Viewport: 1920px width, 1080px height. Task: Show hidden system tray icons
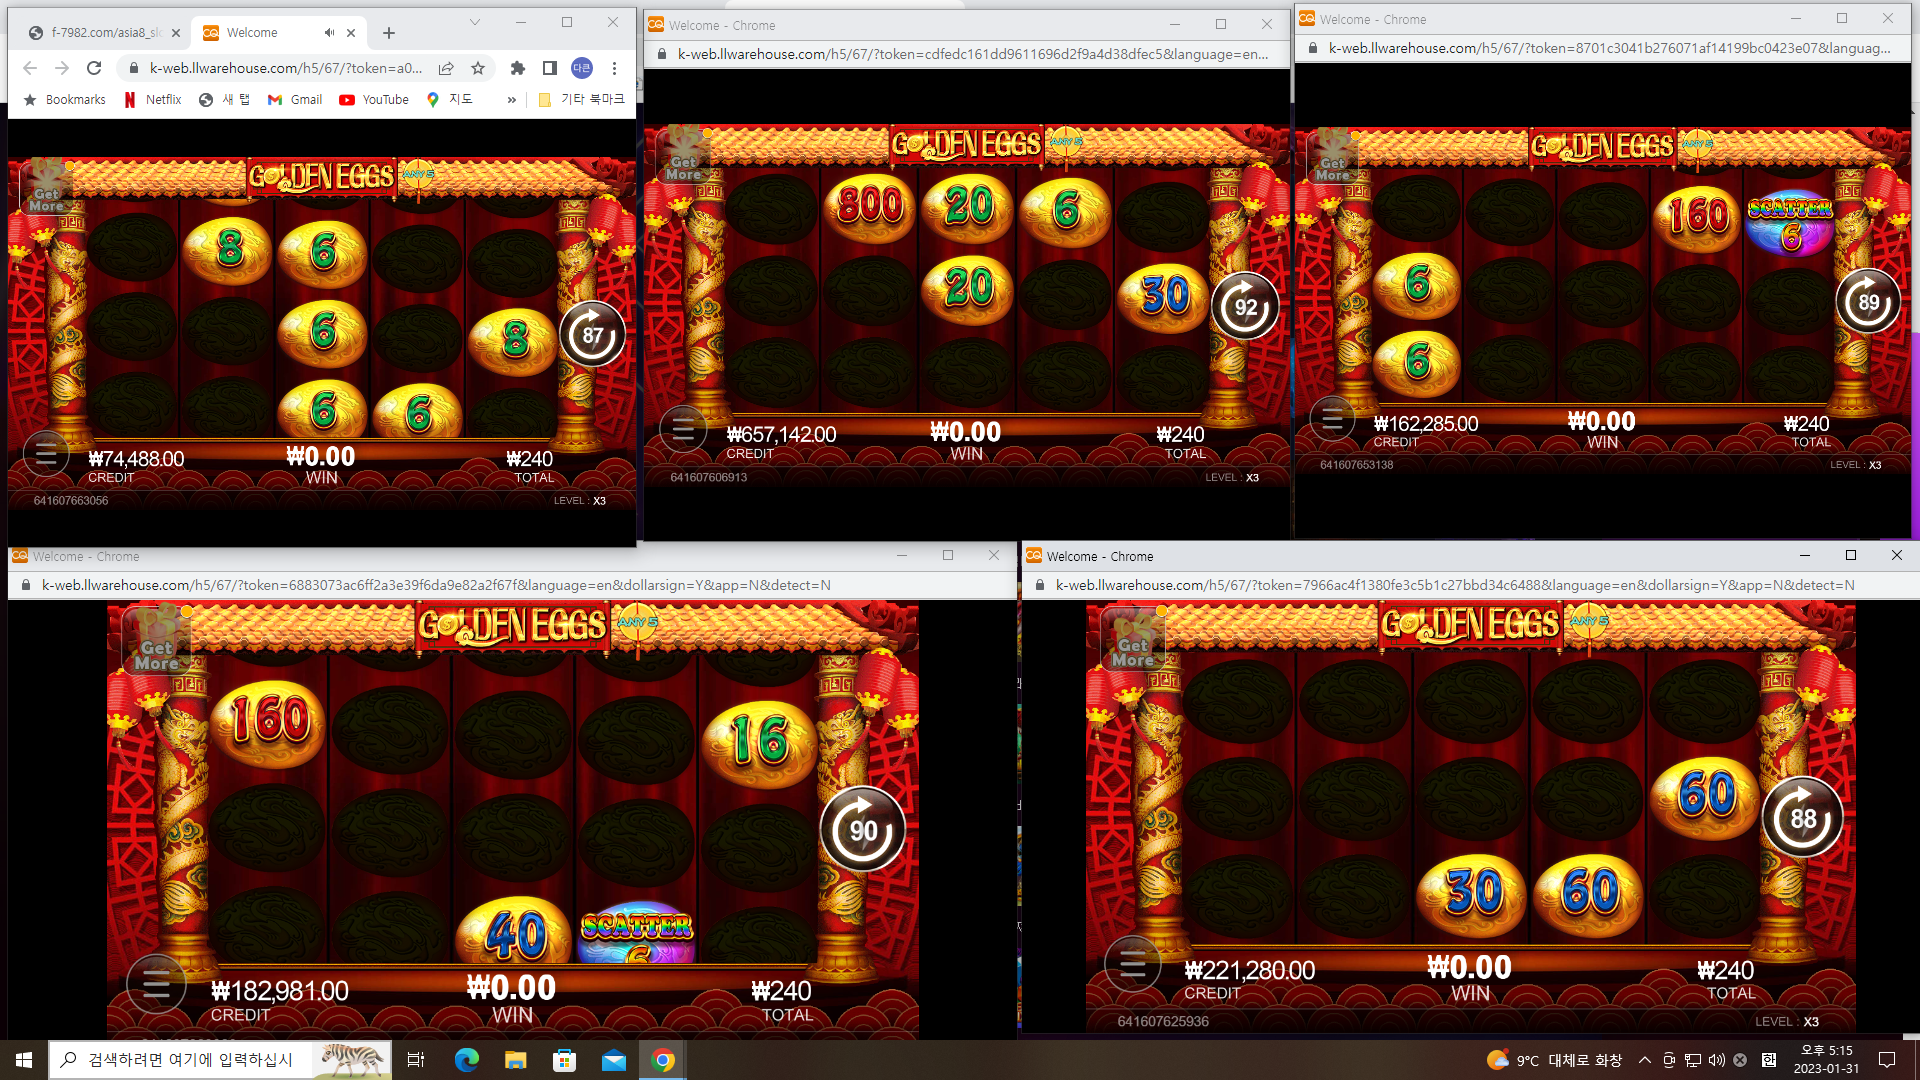tap(1644, 1060)
